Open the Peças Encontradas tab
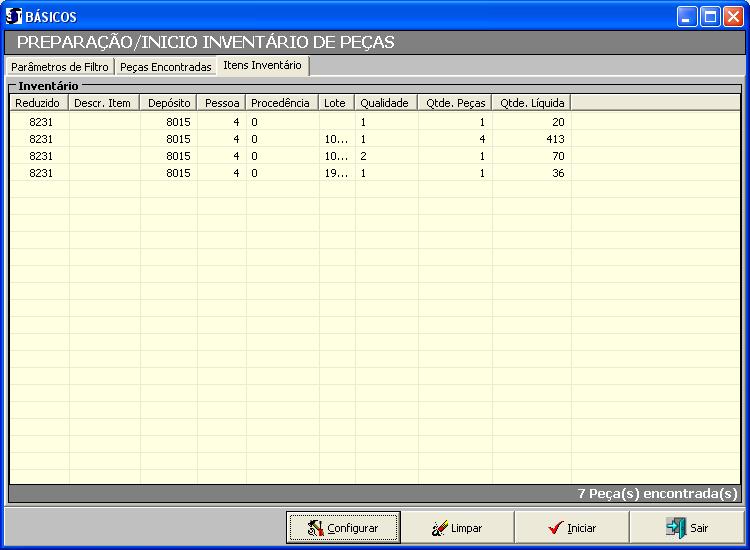The width and height of the screenshot is (750, 550). click(165, 67)
